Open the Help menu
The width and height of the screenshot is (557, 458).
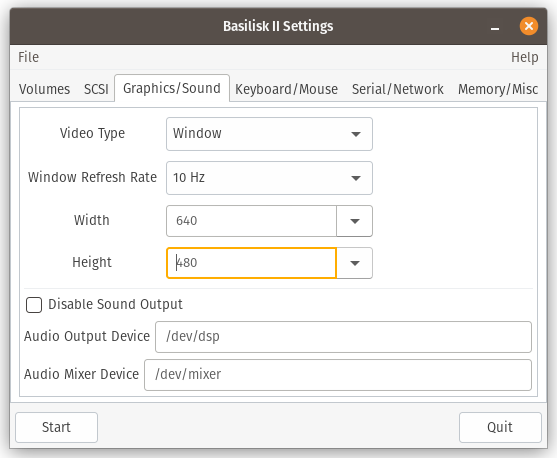(x=524, y=57)
